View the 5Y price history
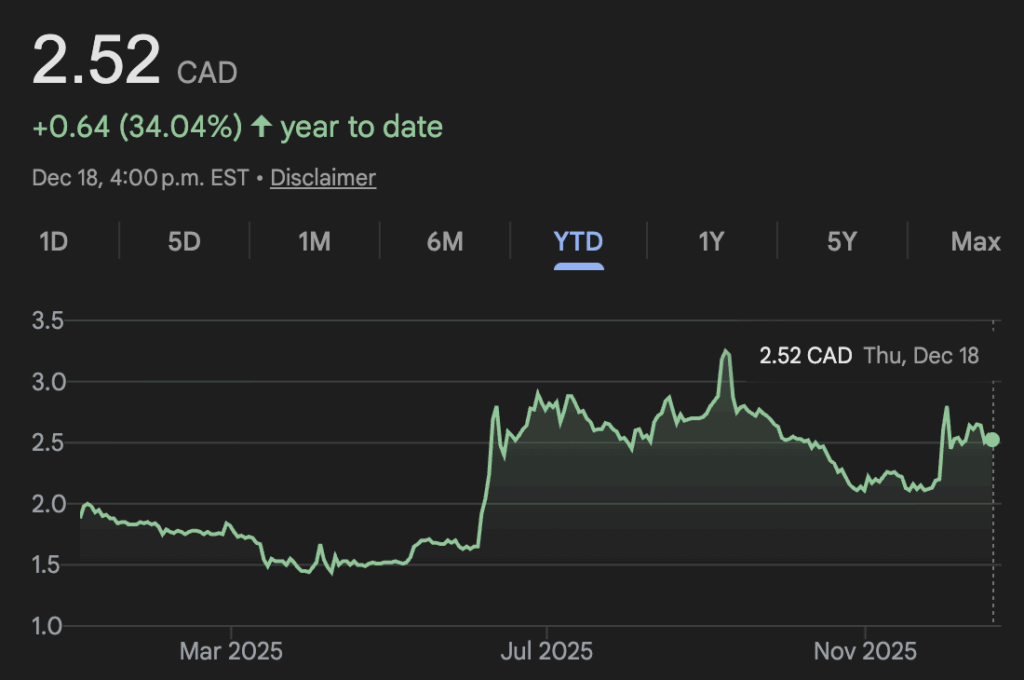The image size is (1024, 680). (x=842, y=241)
